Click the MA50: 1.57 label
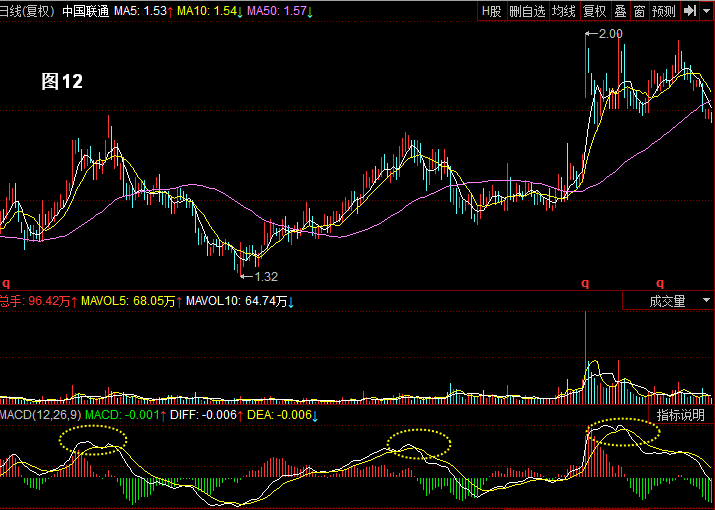Image resolution: width=715 pixels, height=510 pixels. tap(280, 11)
